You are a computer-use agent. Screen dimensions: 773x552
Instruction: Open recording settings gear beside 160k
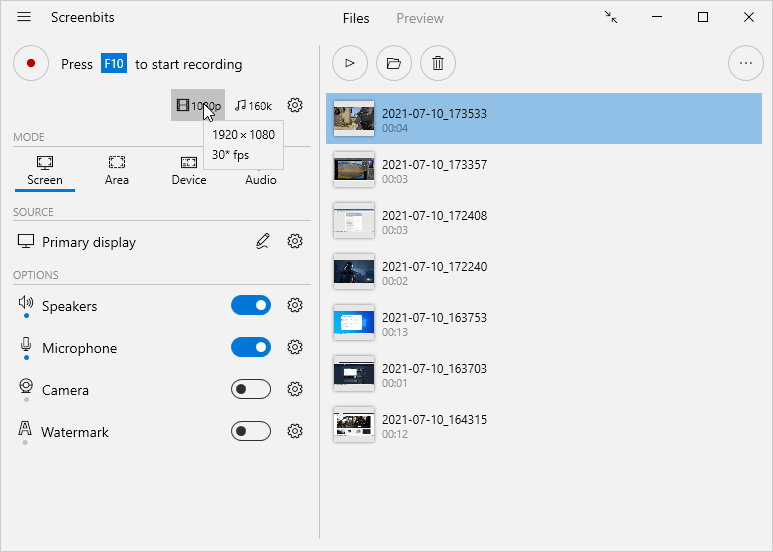pos(295,105)
